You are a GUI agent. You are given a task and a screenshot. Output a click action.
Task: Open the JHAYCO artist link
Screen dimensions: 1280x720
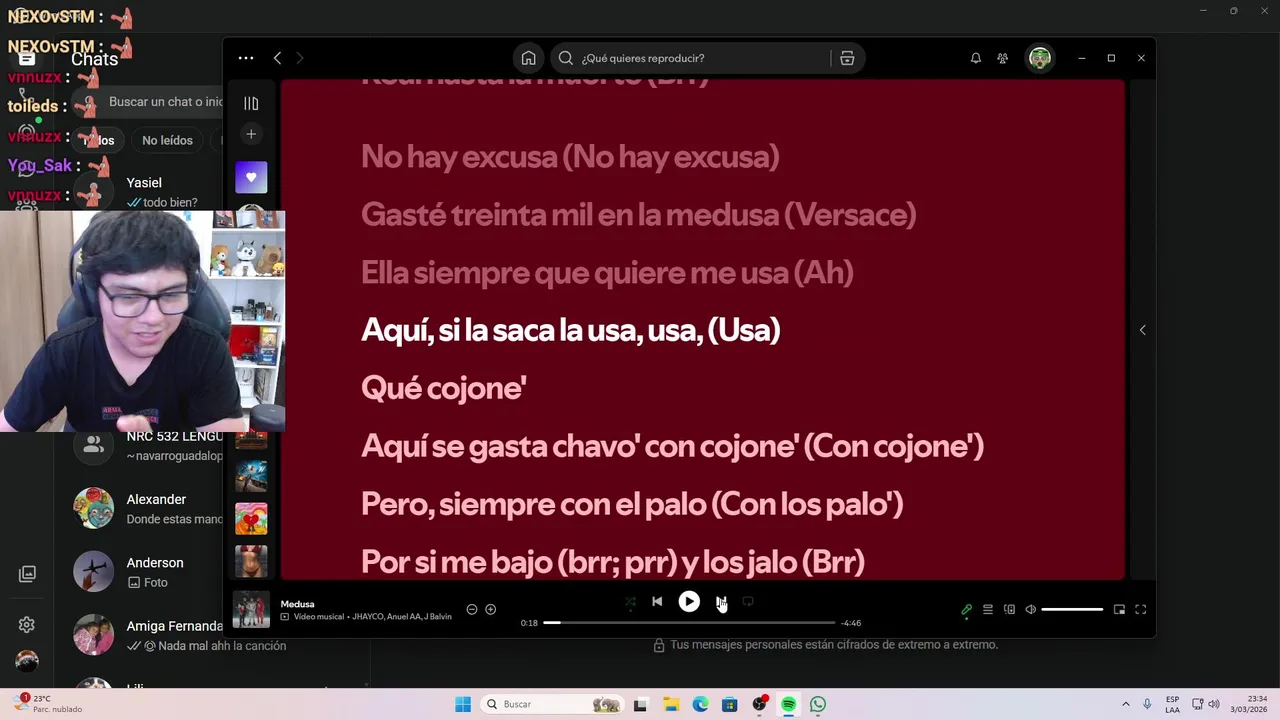point(367,617)
